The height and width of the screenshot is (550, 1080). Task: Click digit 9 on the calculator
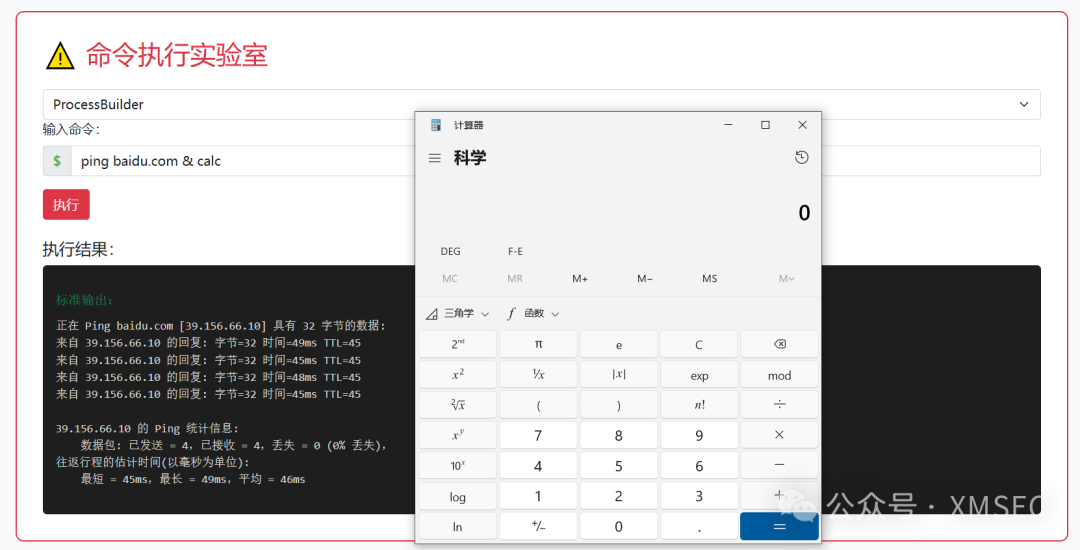(x=699, y=435)
